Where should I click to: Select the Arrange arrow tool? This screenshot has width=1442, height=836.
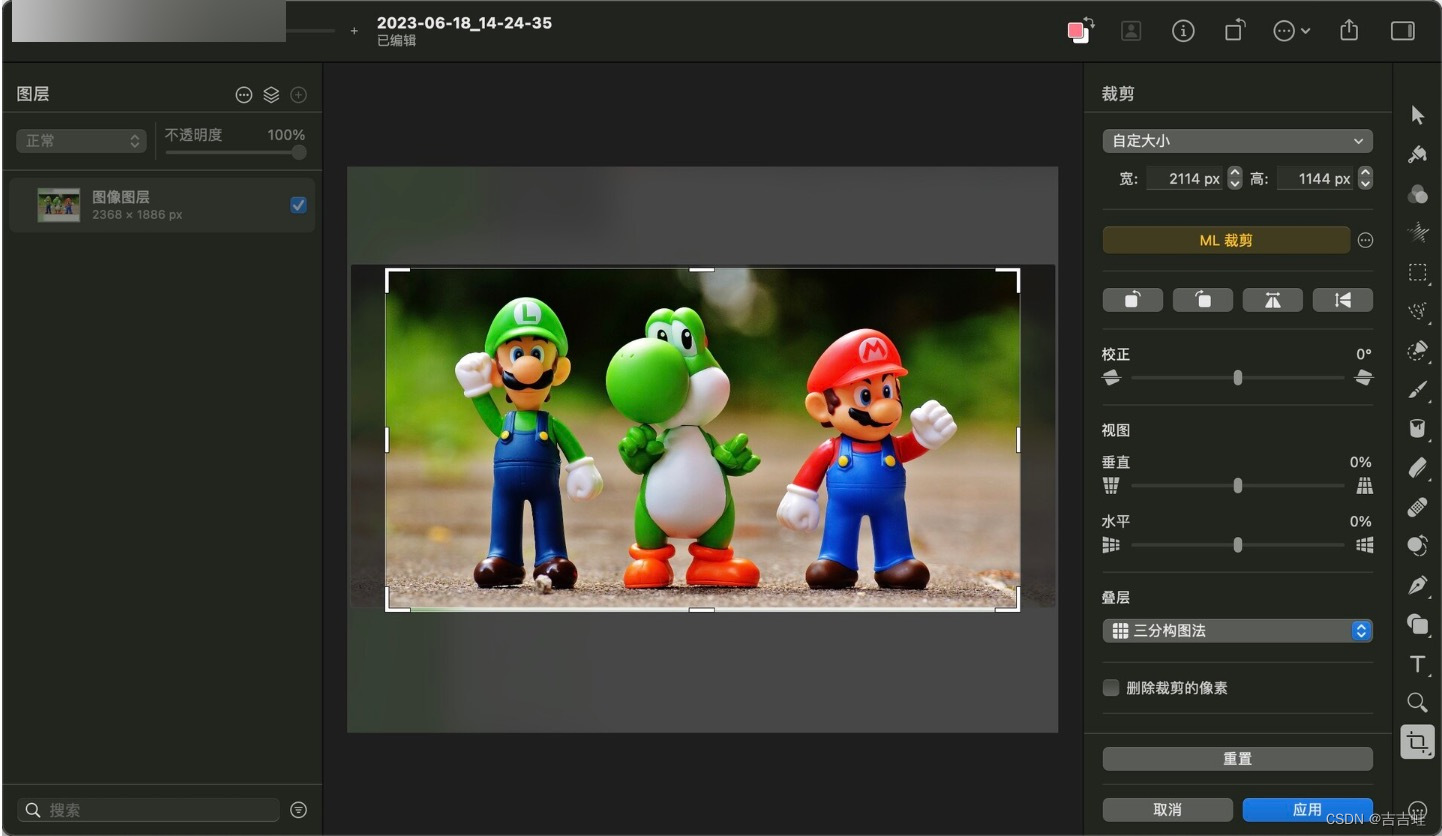point(1417,115)
